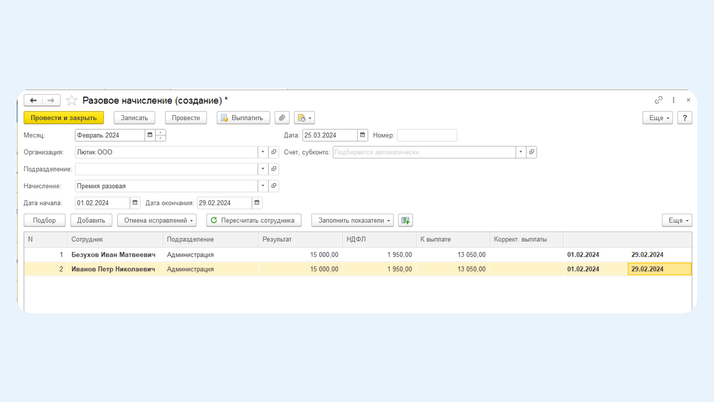This screenshot has width=714, height=402.
Task: Click the copy link icon in header
Action: tap(658, 100)
